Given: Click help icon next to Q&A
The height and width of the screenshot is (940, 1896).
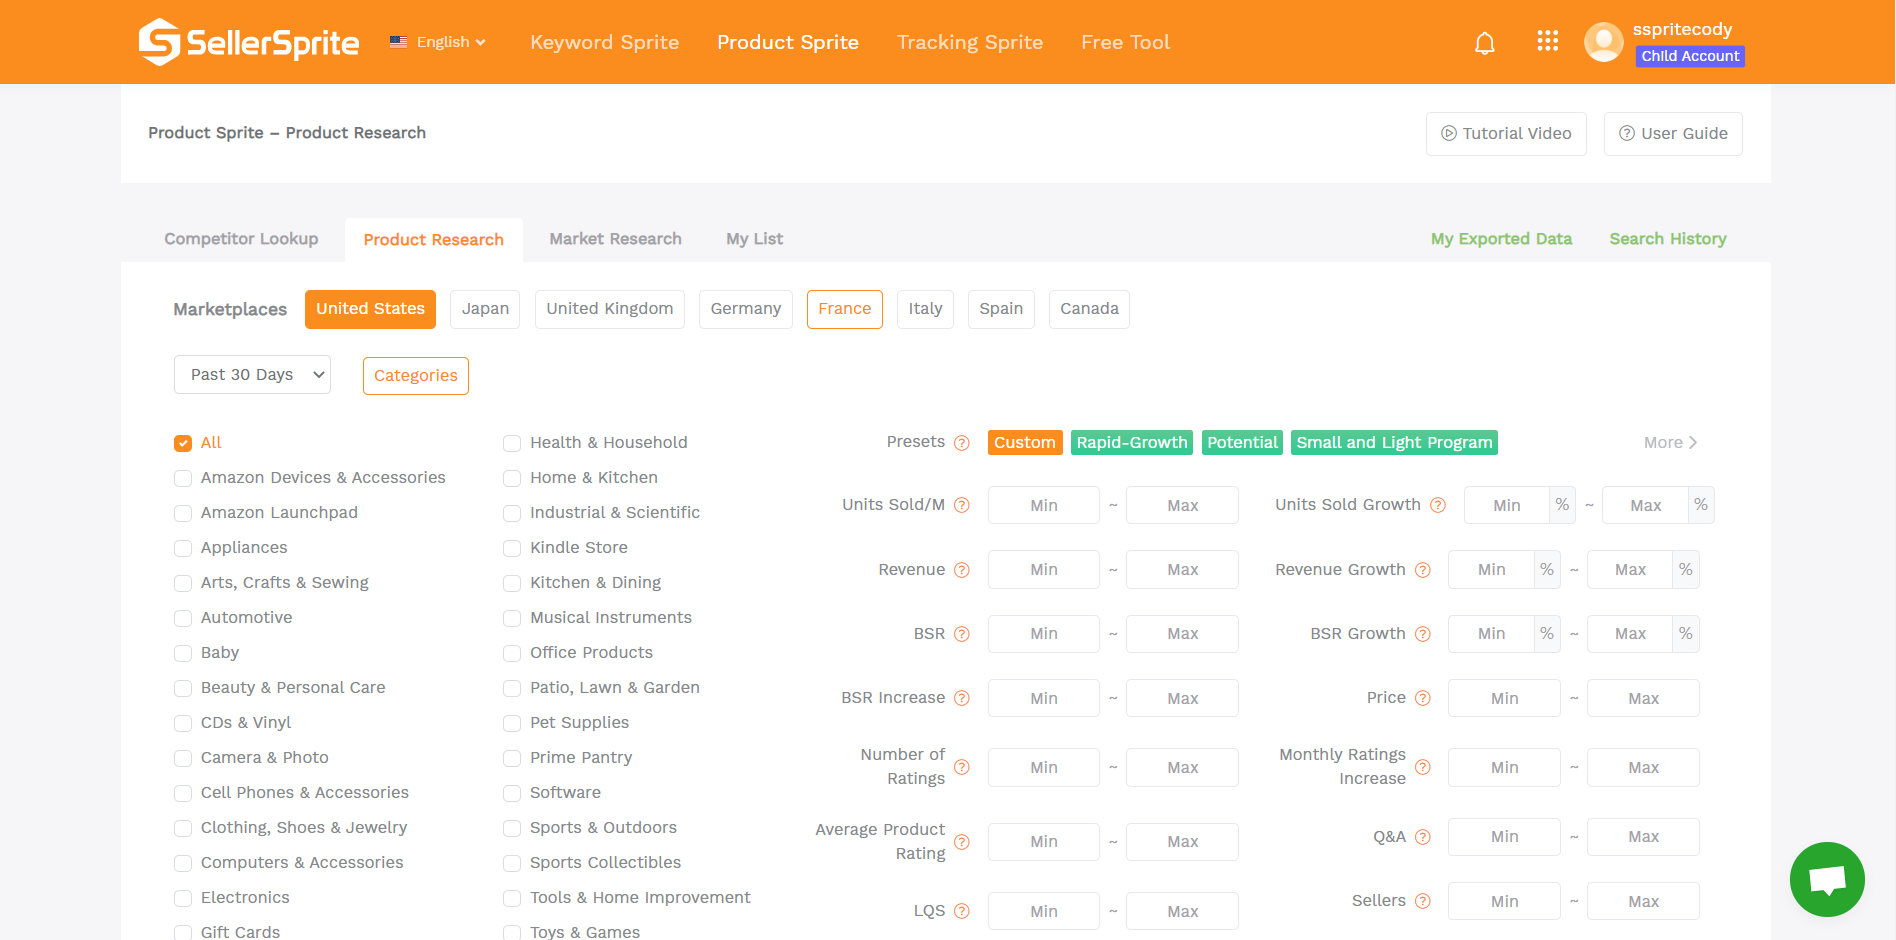Looking at the screenshot, I should 1423,837.
